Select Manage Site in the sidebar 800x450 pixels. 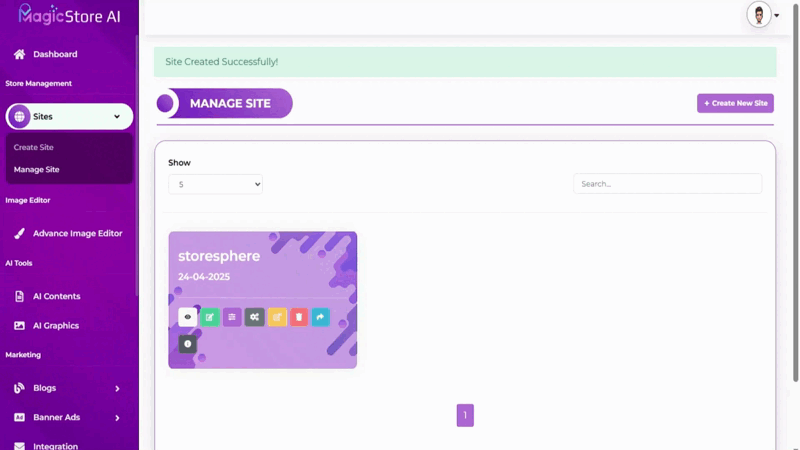[37, 169]
